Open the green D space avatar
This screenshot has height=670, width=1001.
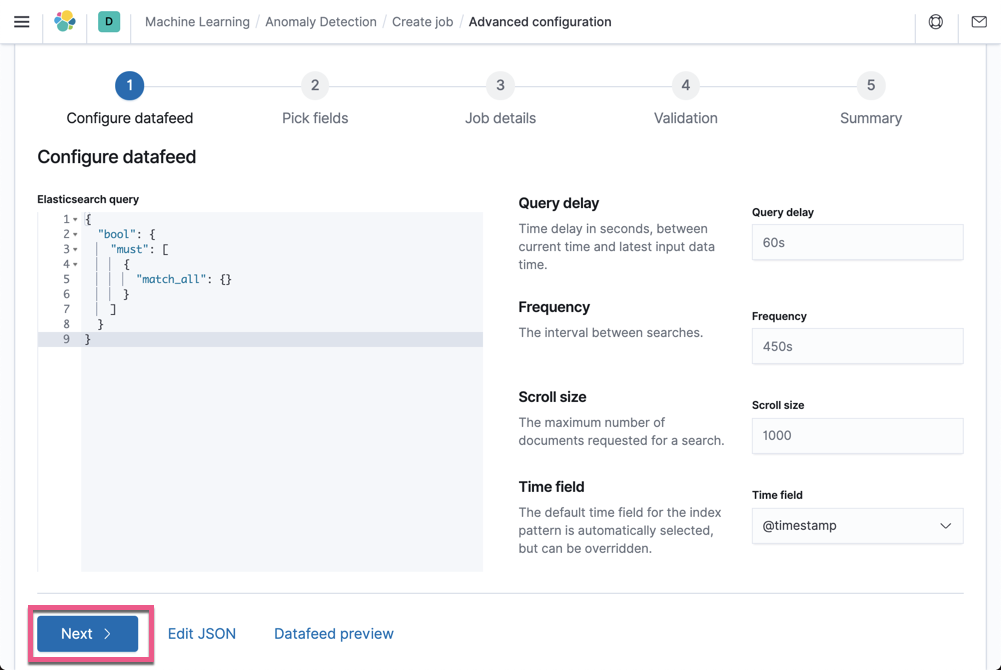109,21
